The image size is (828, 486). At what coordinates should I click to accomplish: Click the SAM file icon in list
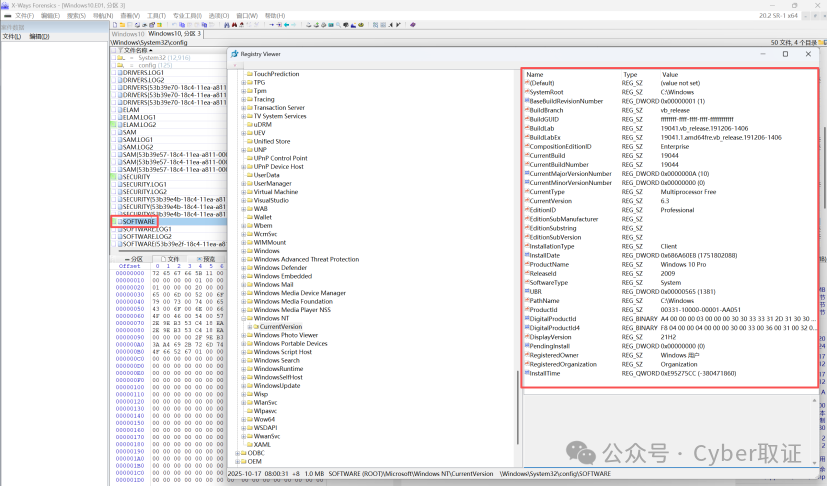(x=118, y=132)
